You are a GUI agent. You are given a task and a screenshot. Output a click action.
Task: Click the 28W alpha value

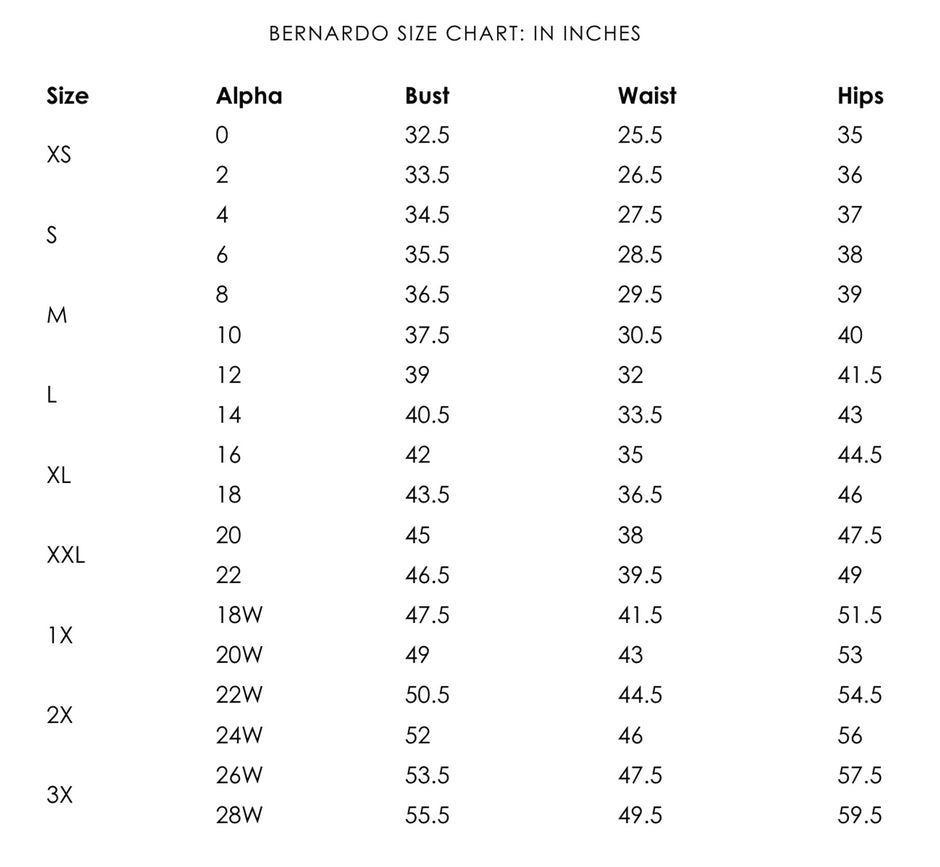coord(239,815)
